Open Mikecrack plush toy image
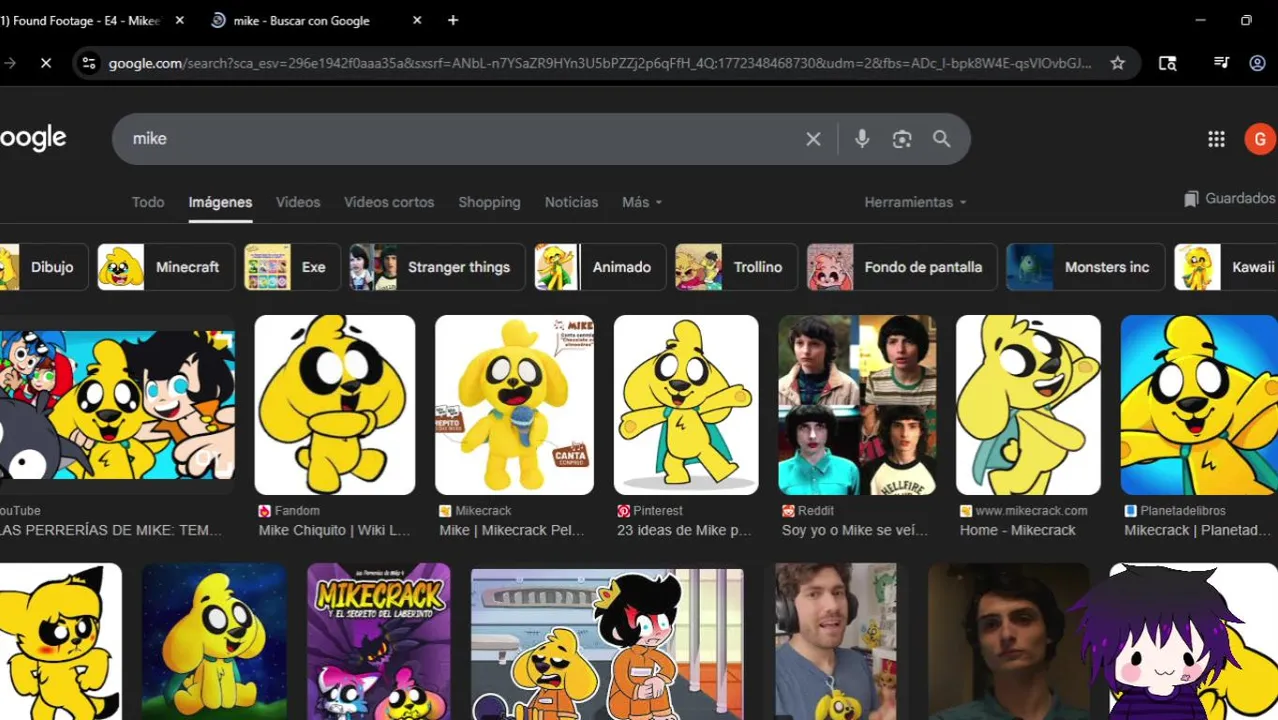Image resolution: width=1278 pixels, height=720 pixels. tap(514, 405)
